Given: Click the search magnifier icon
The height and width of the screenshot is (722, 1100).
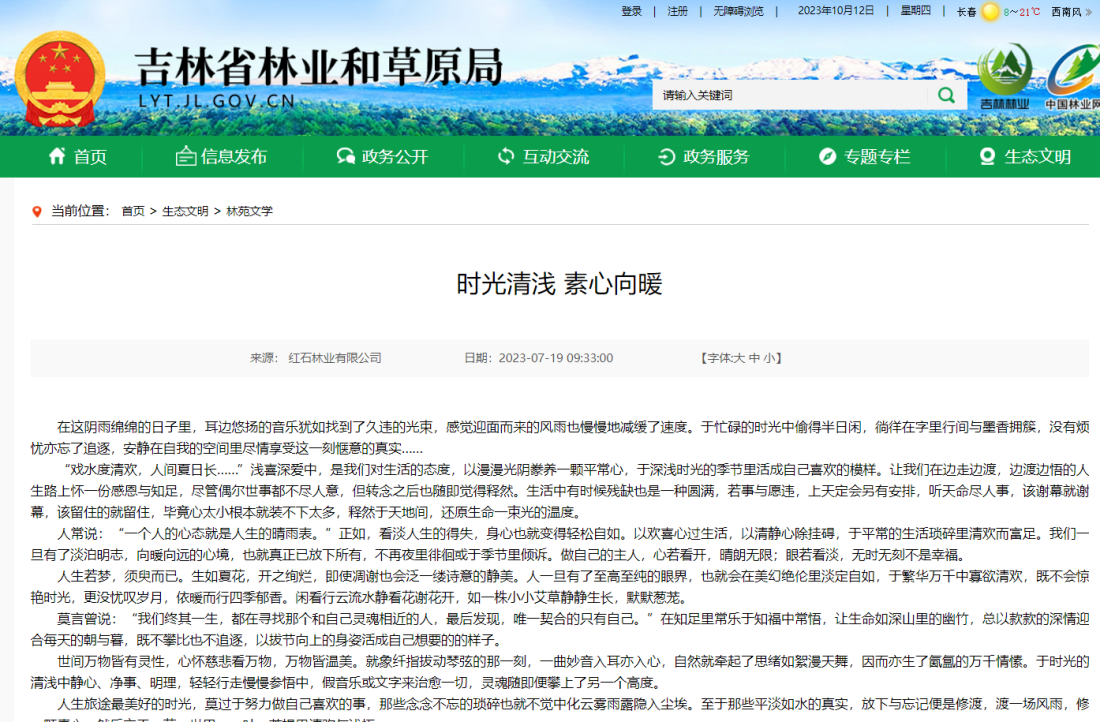Looking at the screenshot, I should tap(945, 93).
